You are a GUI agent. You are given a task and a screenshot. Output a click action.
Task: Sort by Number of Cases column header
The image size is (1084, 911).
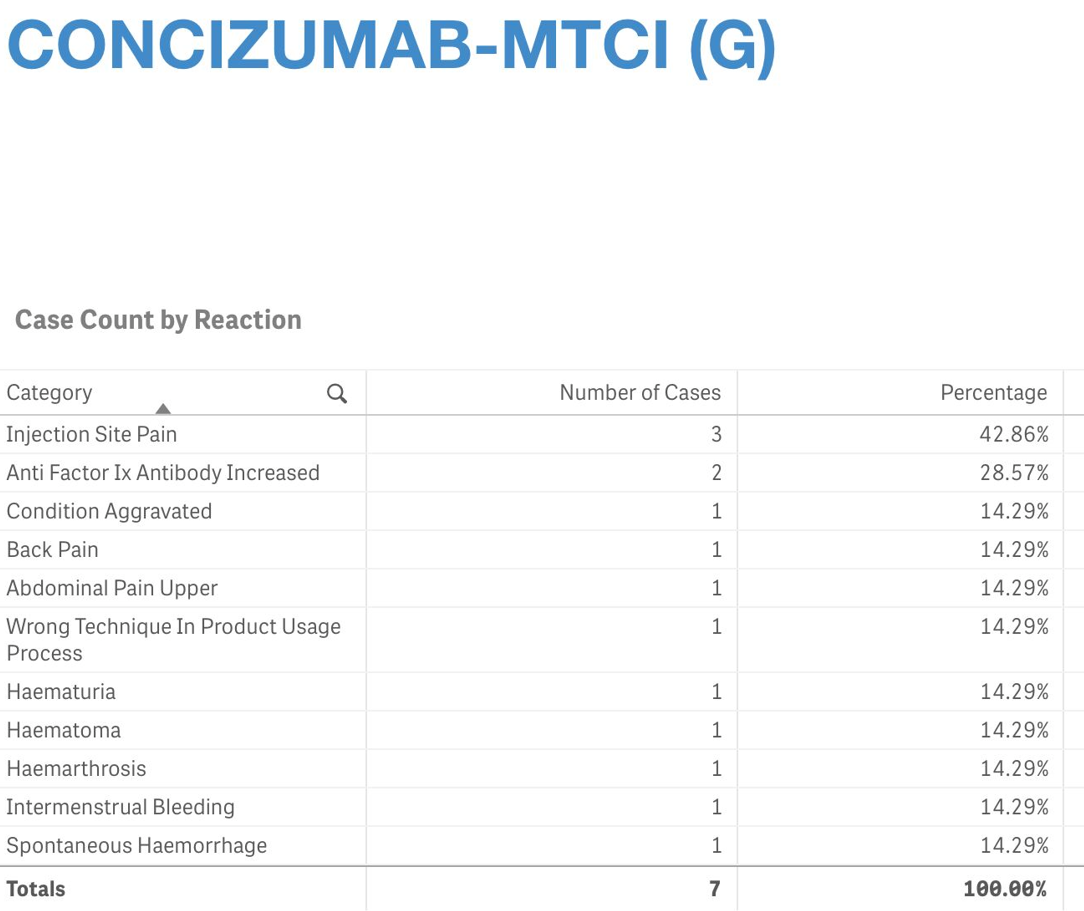coord(639,393)
